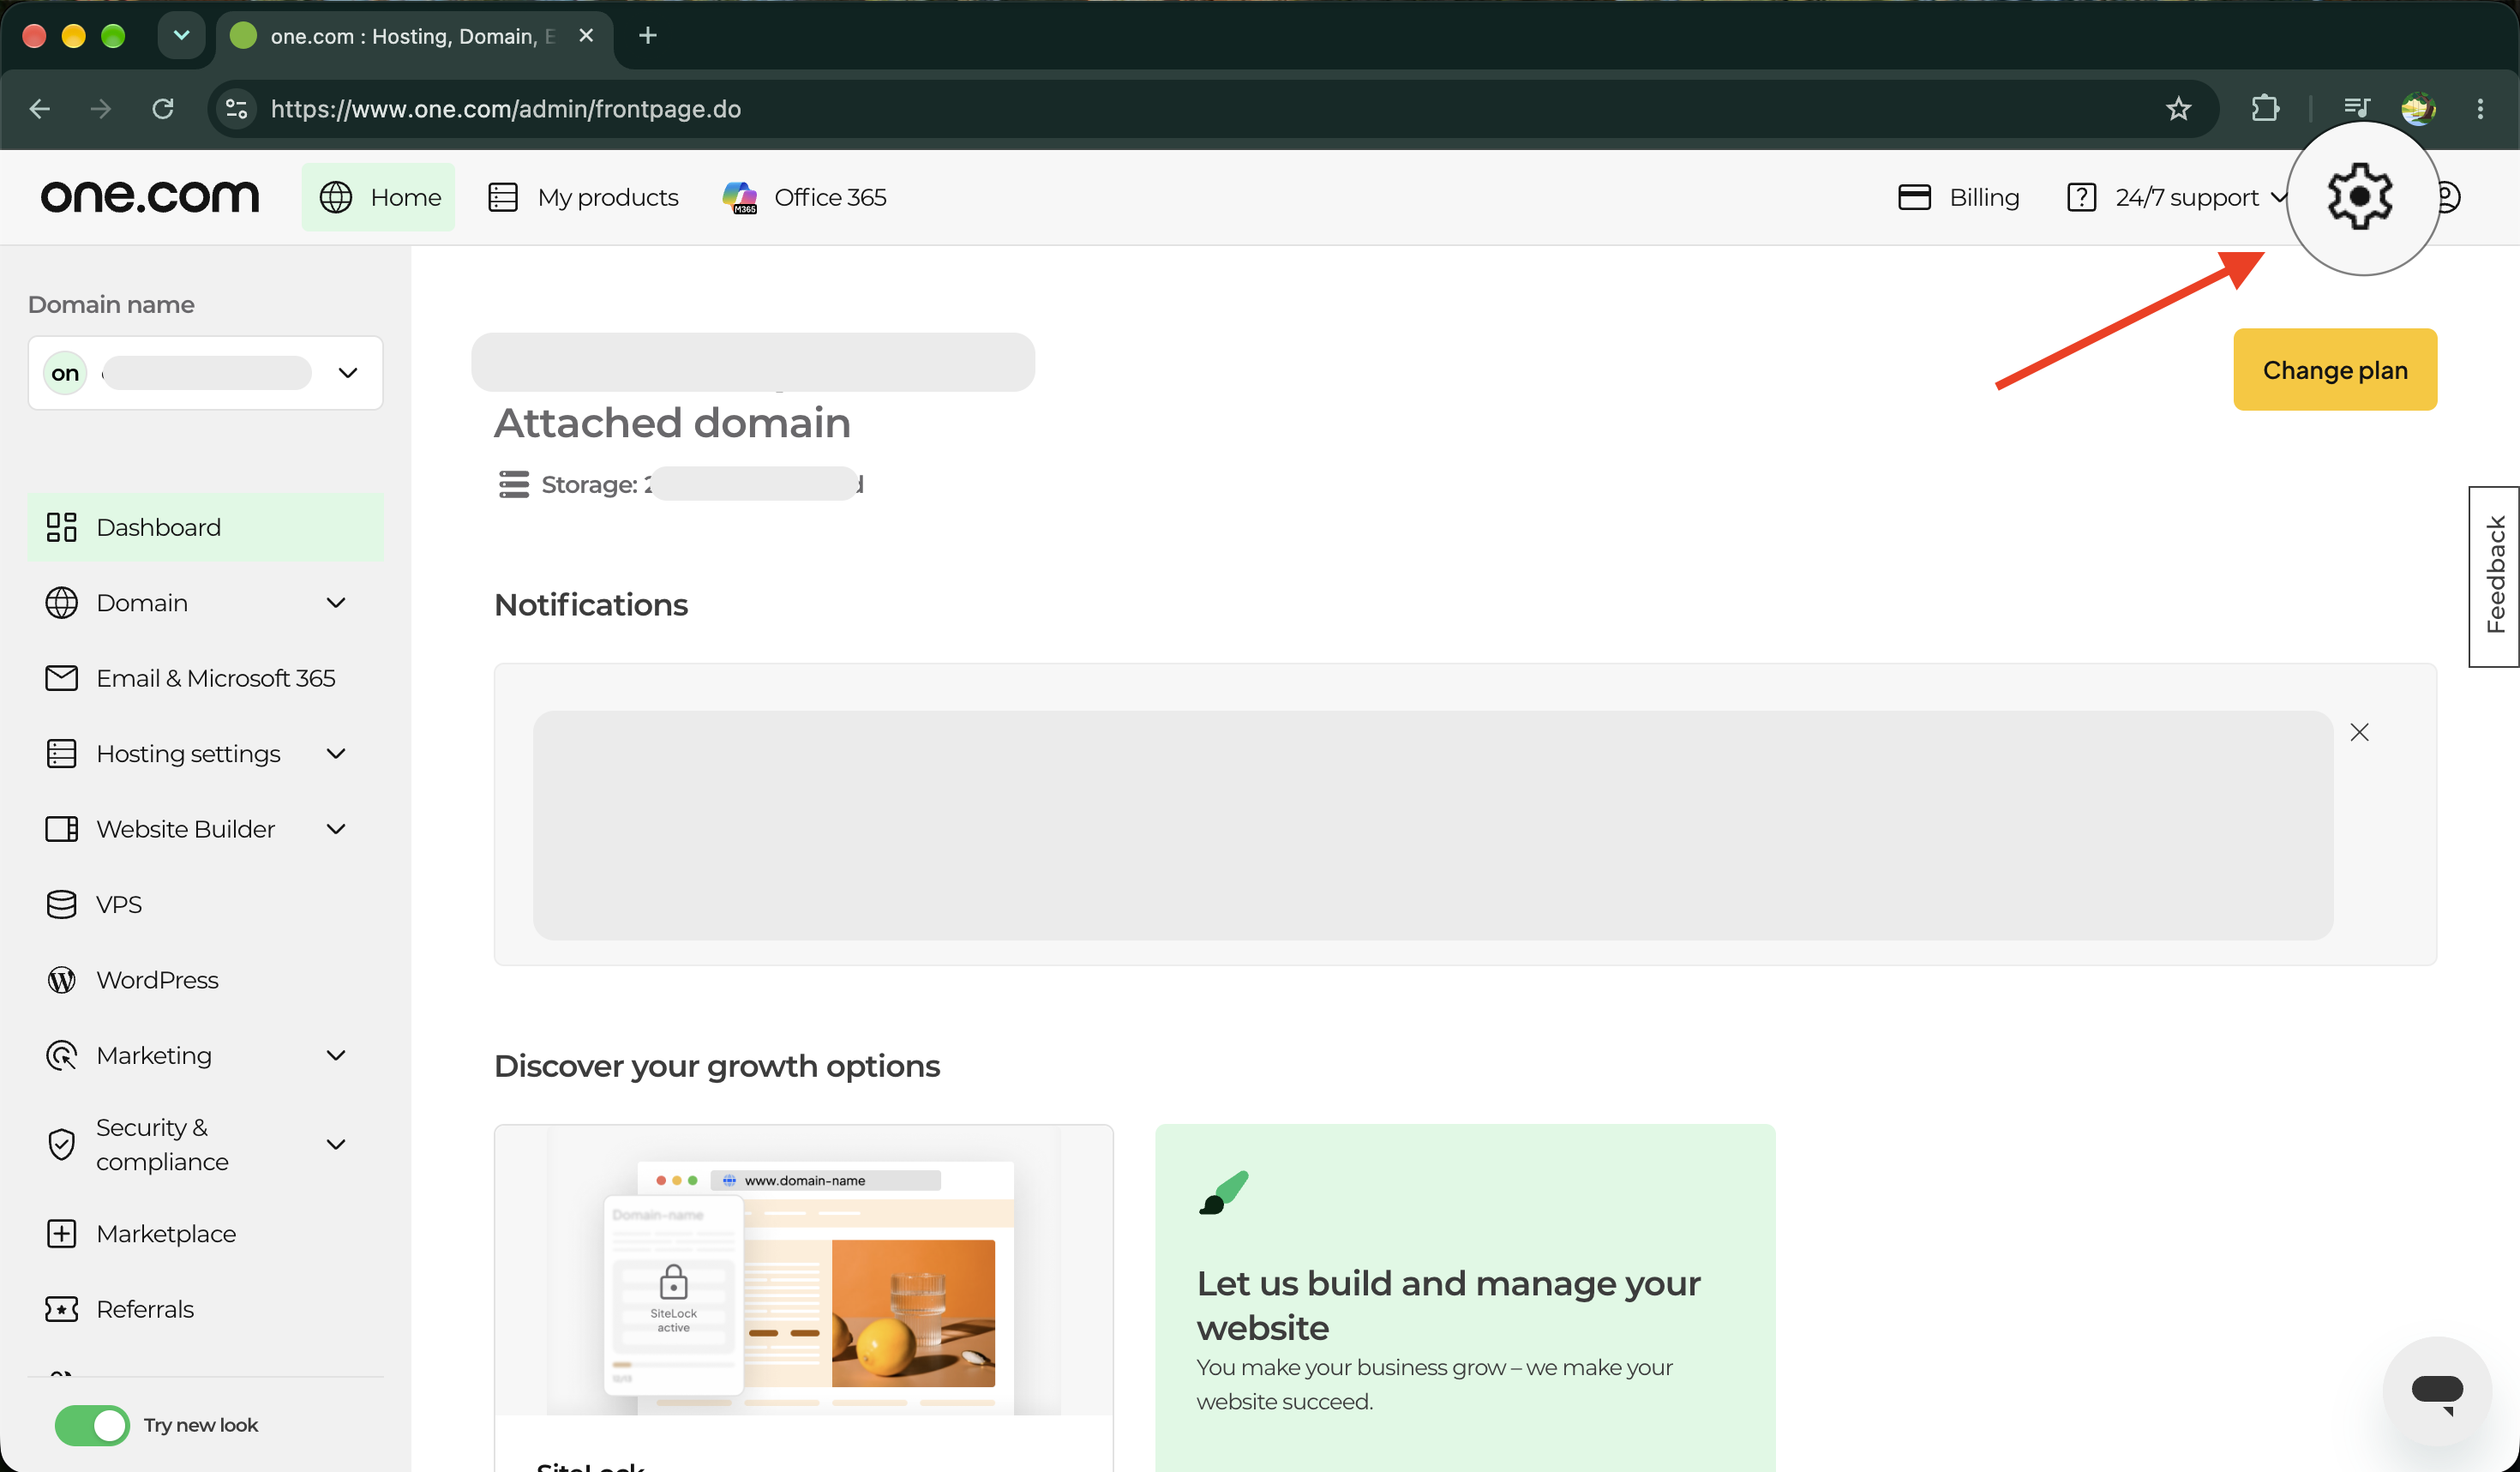Click the Email envelope icon

61,678
